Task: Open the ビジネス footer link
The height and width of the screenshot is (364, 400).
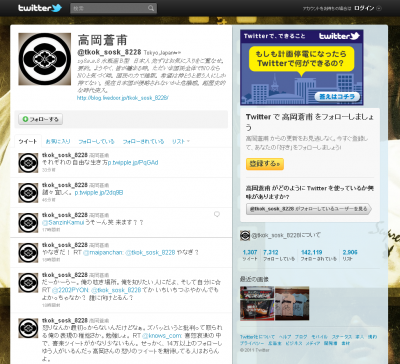Action: (x=294, y=343)
